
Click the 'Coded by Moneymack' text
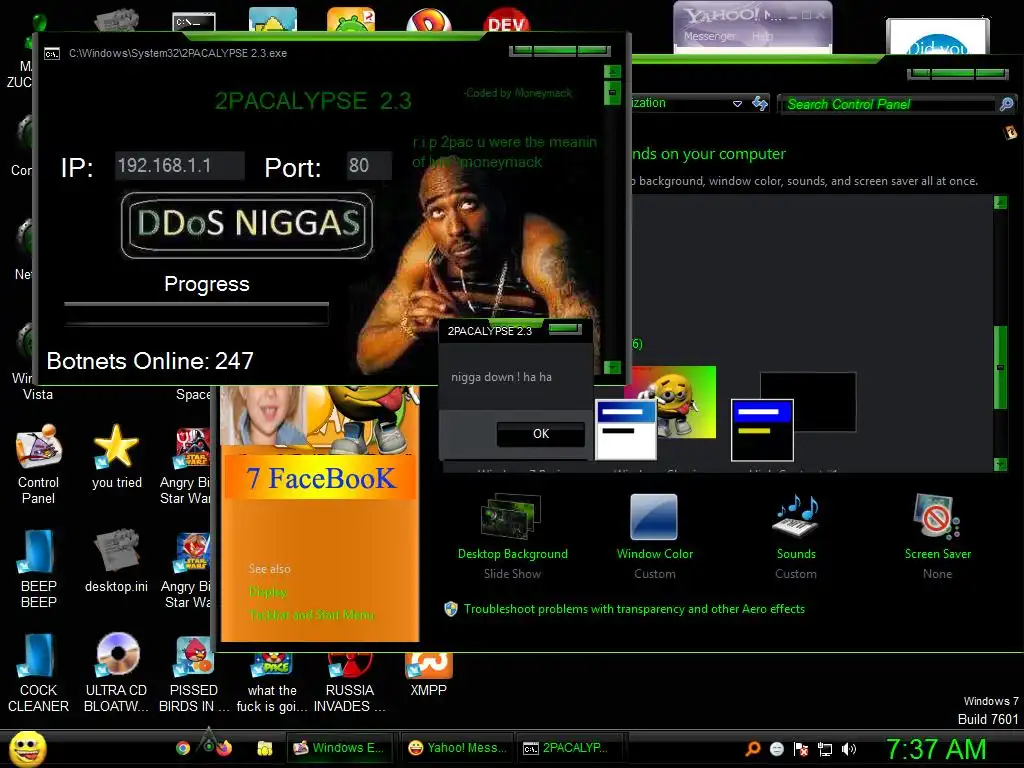click(x=519, y=93)
